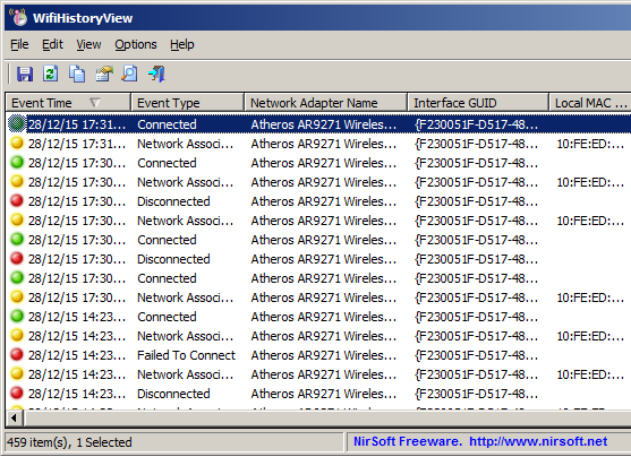
Task: Open the Help menu
Action: coord(182,44)
